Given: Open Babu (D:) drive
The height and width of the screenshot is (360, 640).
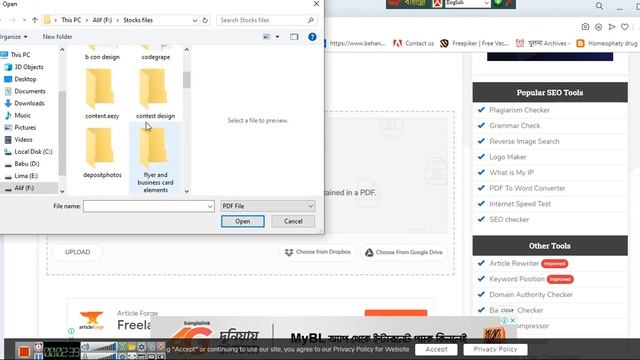Looking at the screenshot, I should pos(27,164).
